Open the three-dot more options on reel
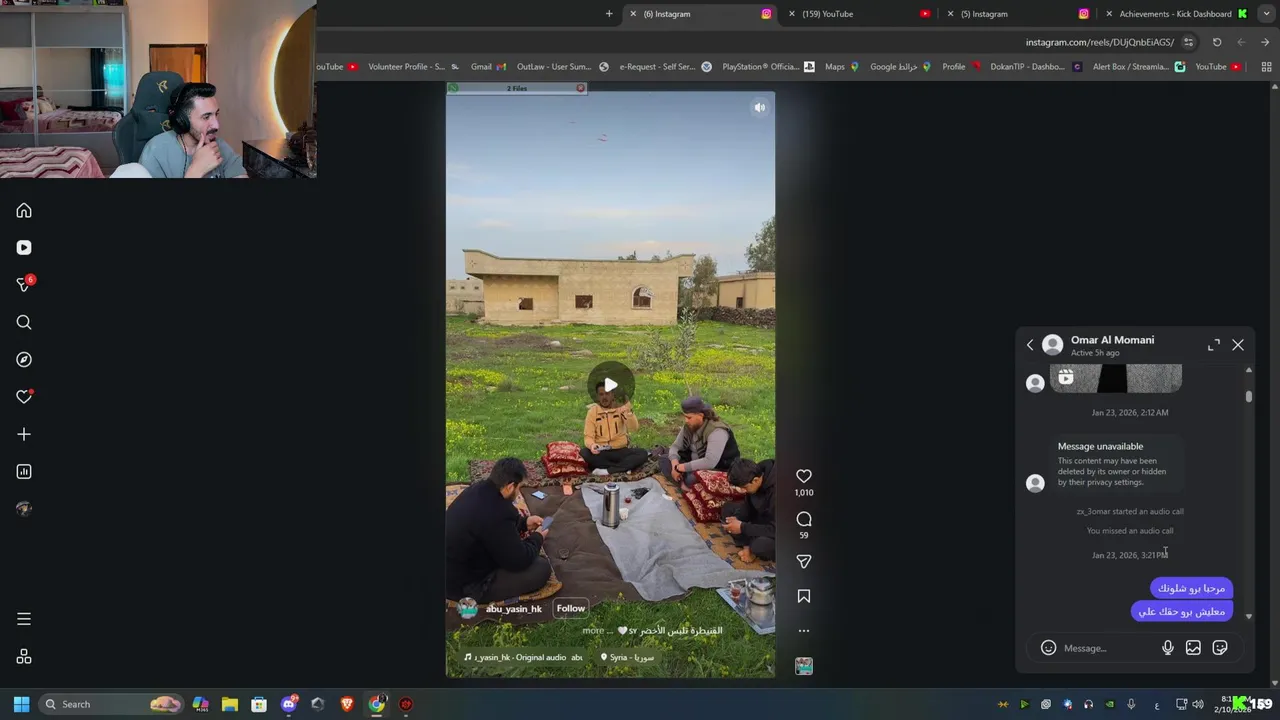This screenshot has height=720, width=1280. 804,631
